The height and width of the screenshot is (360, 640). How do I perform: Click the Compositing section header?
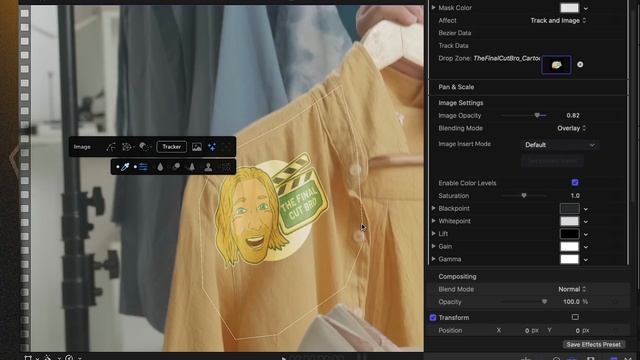pos(457,276)
